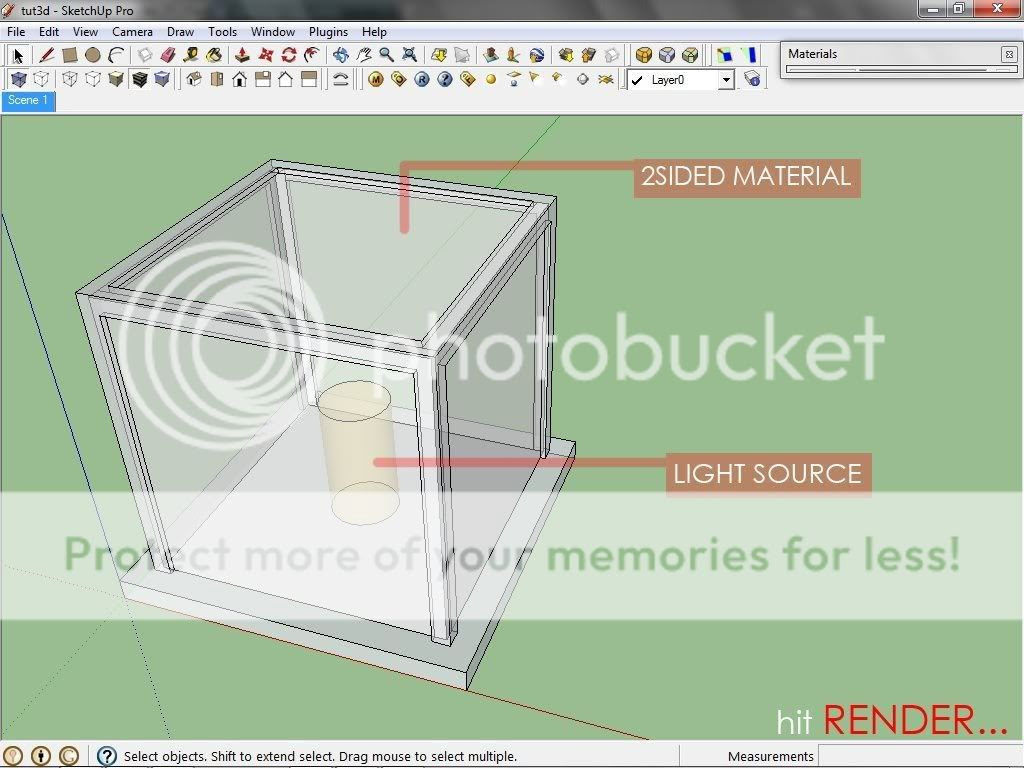
Task: Open V-Ray options tag icon
Action: coord(398,80)
